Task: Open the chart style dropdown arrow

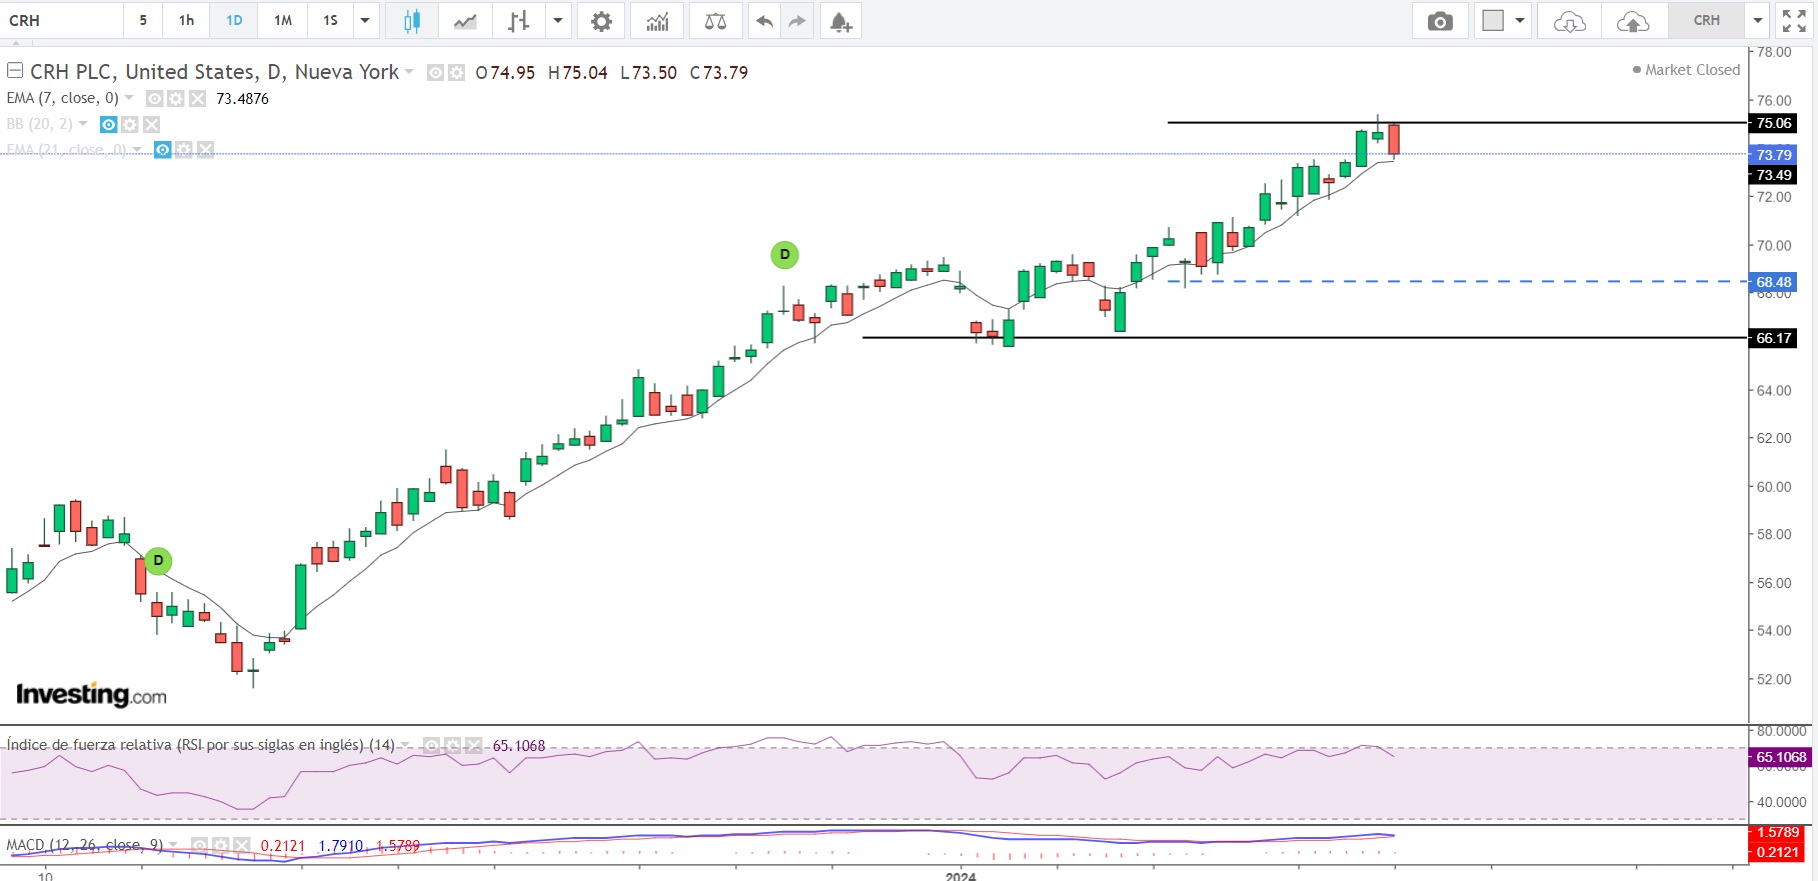Action: coord(558,21)
